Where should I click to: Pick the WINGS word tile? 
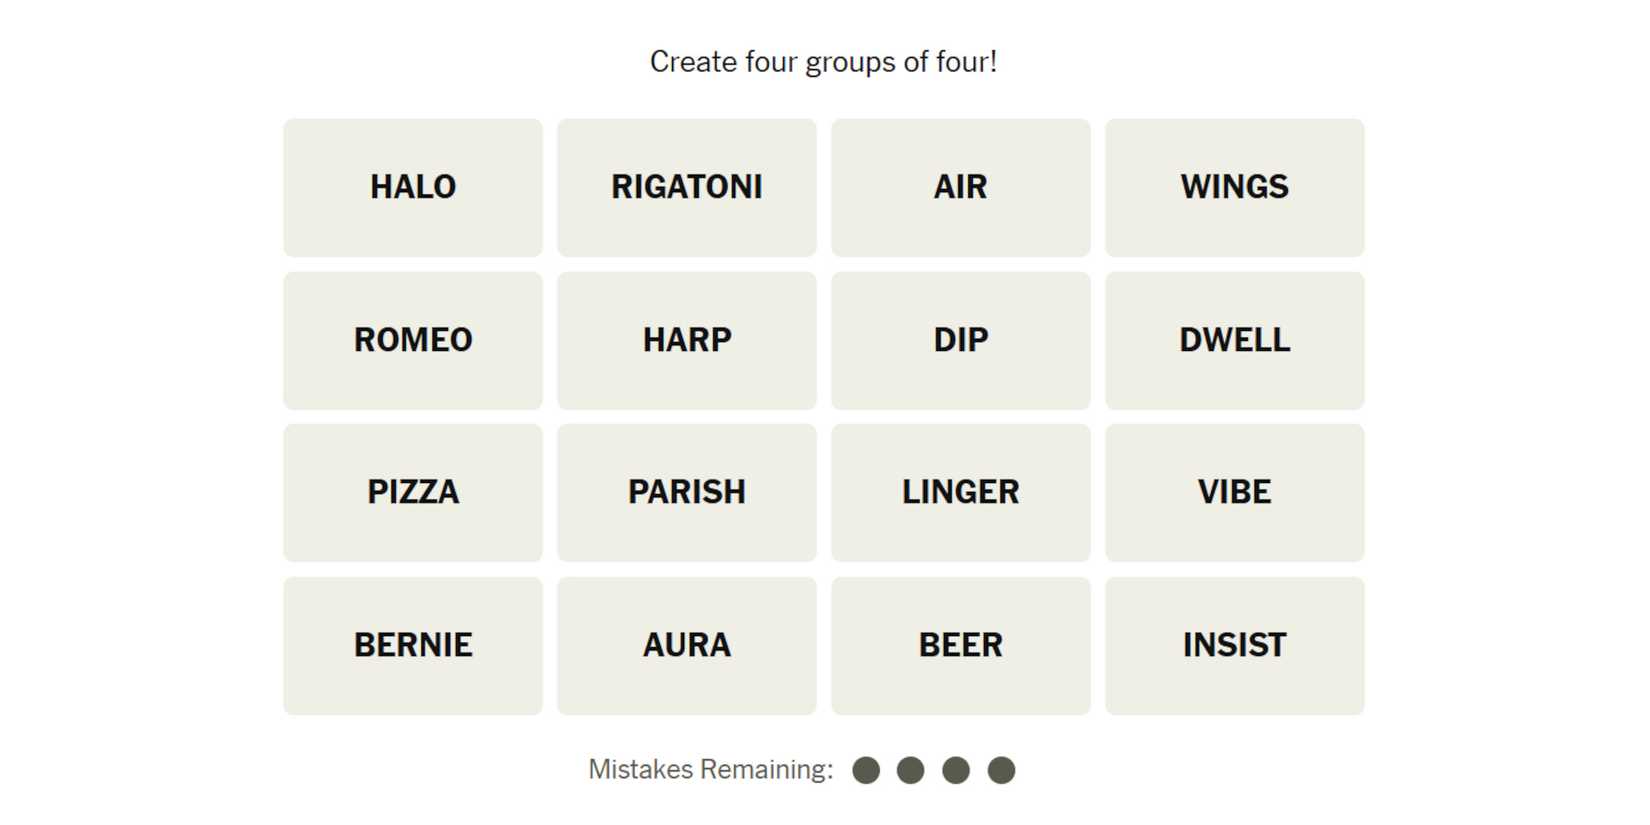[x=1234, y=187]
